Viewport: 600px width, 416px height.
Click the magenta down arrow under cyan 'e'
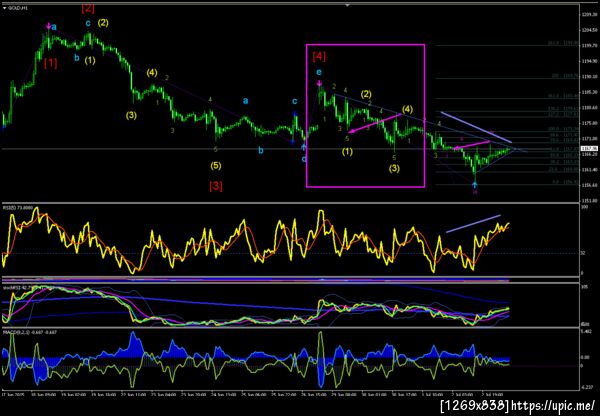[319, 83]
